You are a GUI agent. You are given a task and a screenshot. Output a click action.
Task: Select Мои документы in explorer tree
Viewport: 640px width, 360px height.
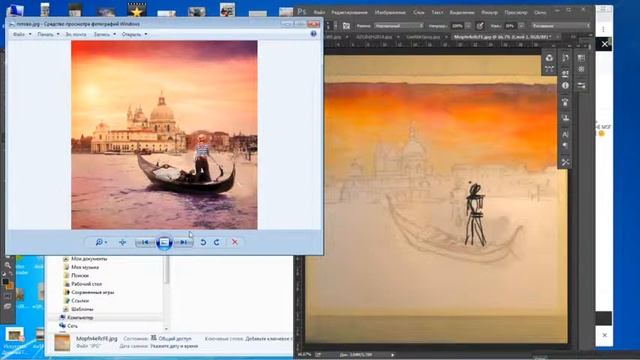point(89,259)
